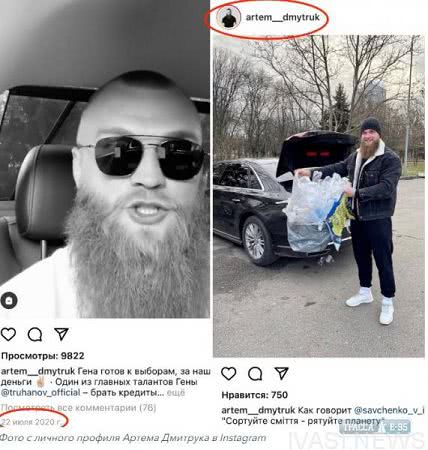
Task: Open @savchenko_v_i mention in right caption
Action: click(389, 410)
